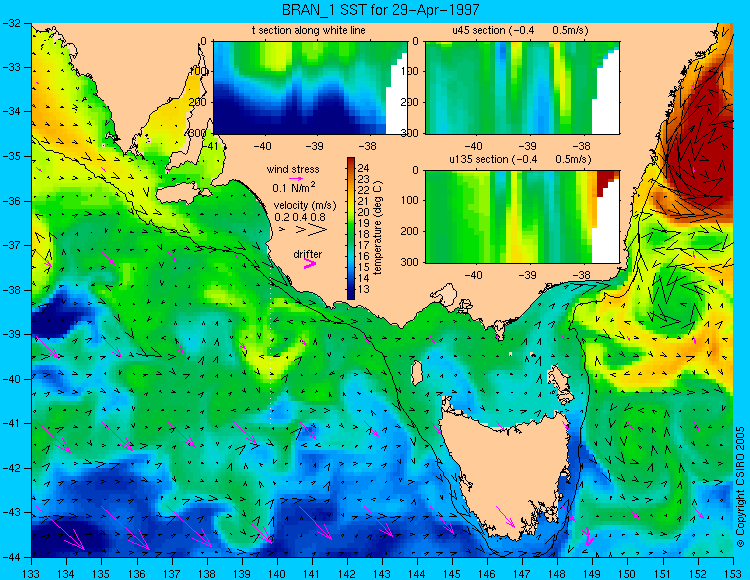The height and width of the screenshot is (580, 750).
Task: Click colorbar tick value '21'
Action: point(364,201)
